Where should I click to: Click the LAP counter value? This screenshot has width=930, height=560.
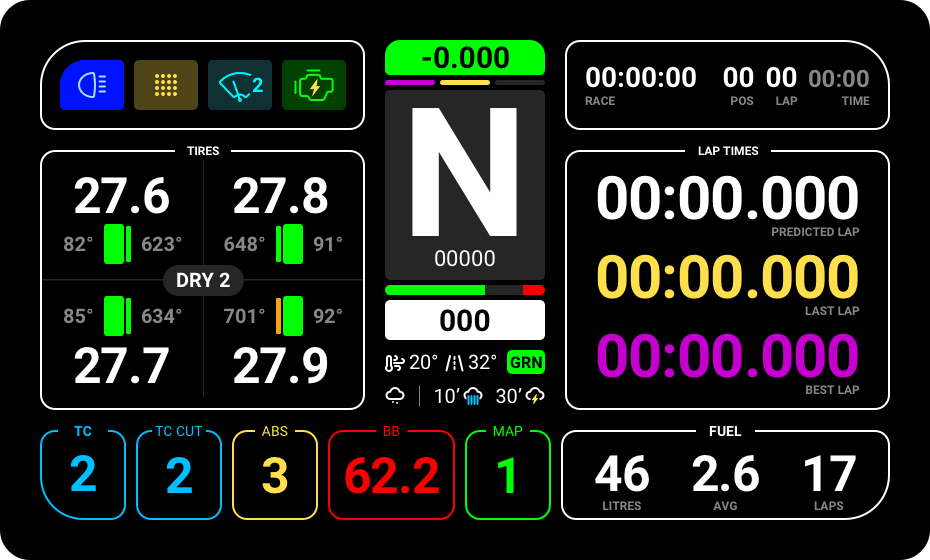[781, 78]
